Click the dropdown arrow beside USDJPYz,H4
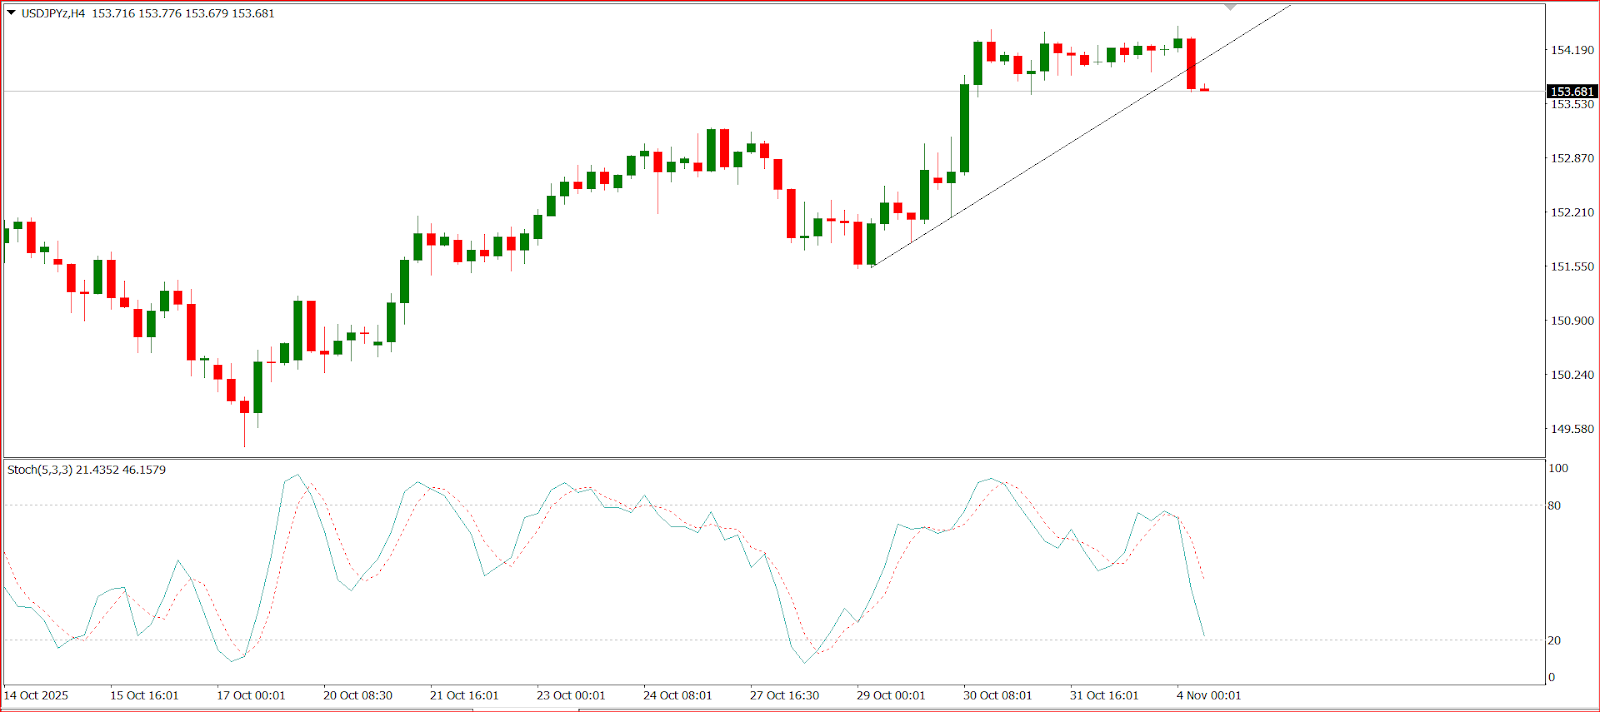This screenshot has width=1600, height=712. (x=11, y=13)
